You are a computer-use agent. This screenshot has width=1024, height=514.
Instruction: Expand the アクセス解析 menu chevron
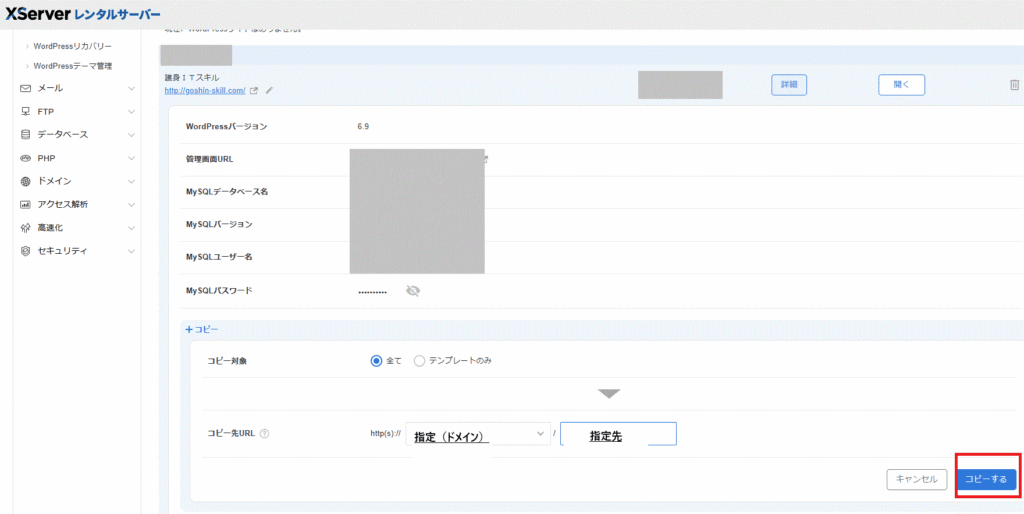[131, 204]
